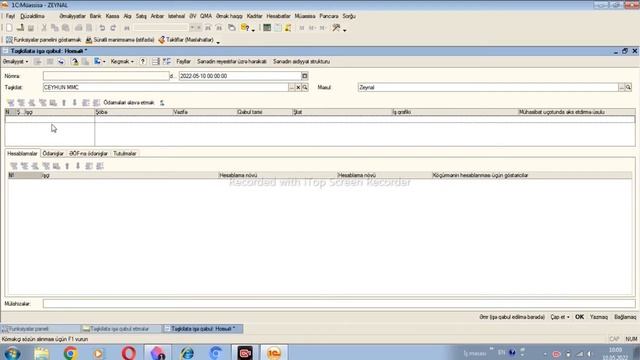This screenshot has height=360, width=640.
Task: Click the Go to action icon with dropdown
Action: tap(99, 62)
